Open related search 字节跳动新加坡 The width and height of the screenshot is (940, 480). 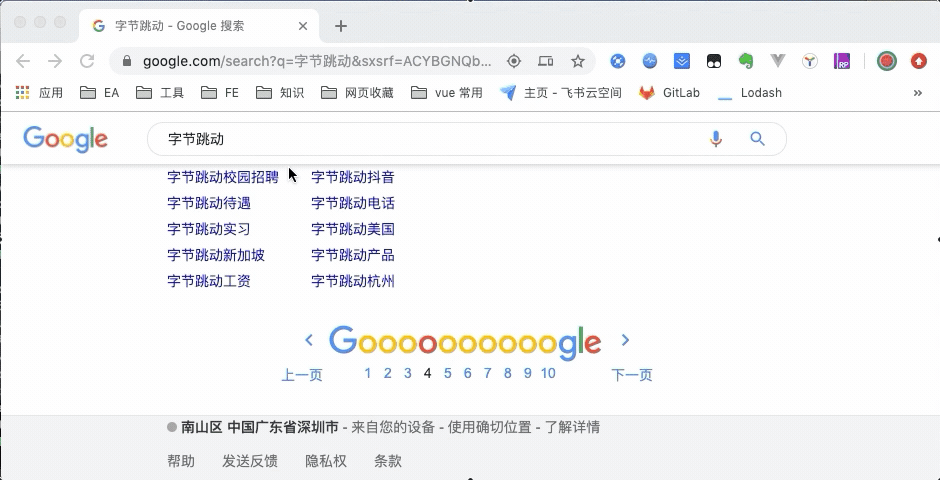(216, 255)
